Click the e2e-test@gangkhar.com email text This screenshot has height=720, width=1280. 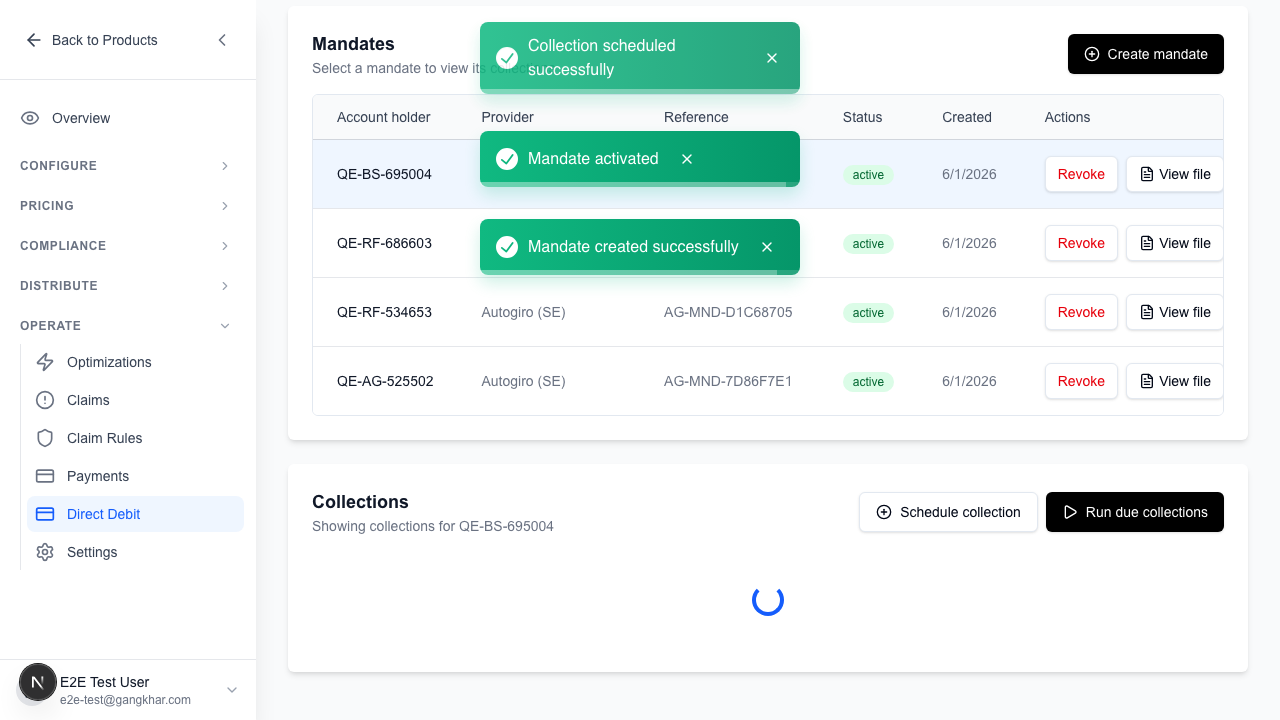pos(125,700)
